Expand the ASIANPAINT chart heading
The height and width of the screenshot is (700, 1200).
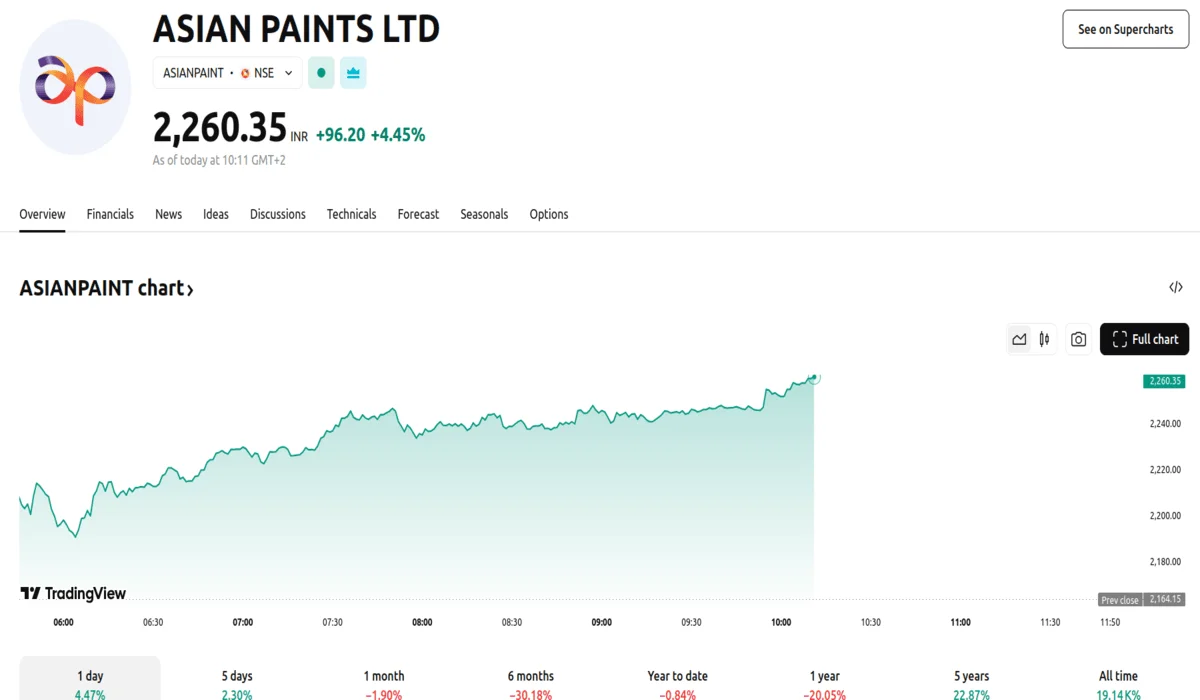[x=107, y=288]
